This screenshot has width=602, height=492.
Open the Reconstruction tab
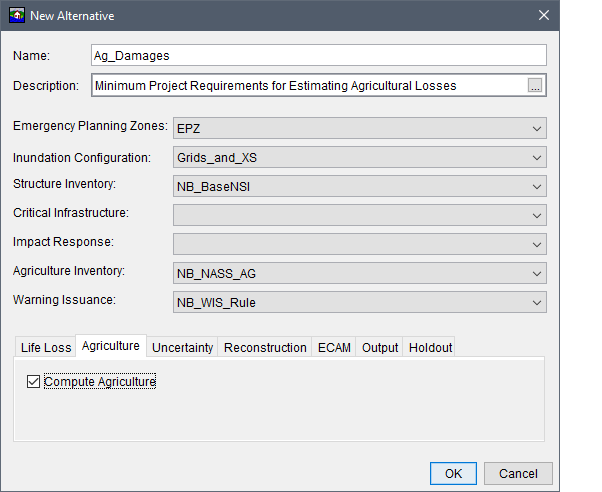(x=265, y=348)
